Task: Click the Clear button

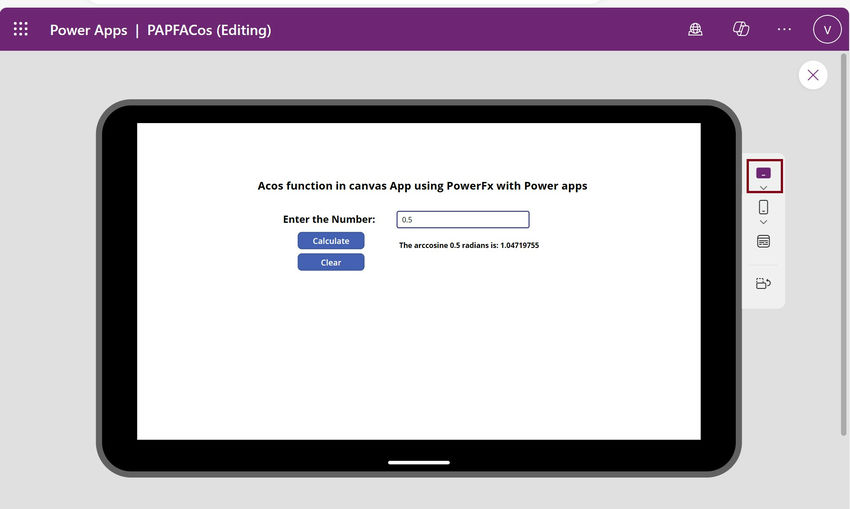Action: [x=331, y=262]
